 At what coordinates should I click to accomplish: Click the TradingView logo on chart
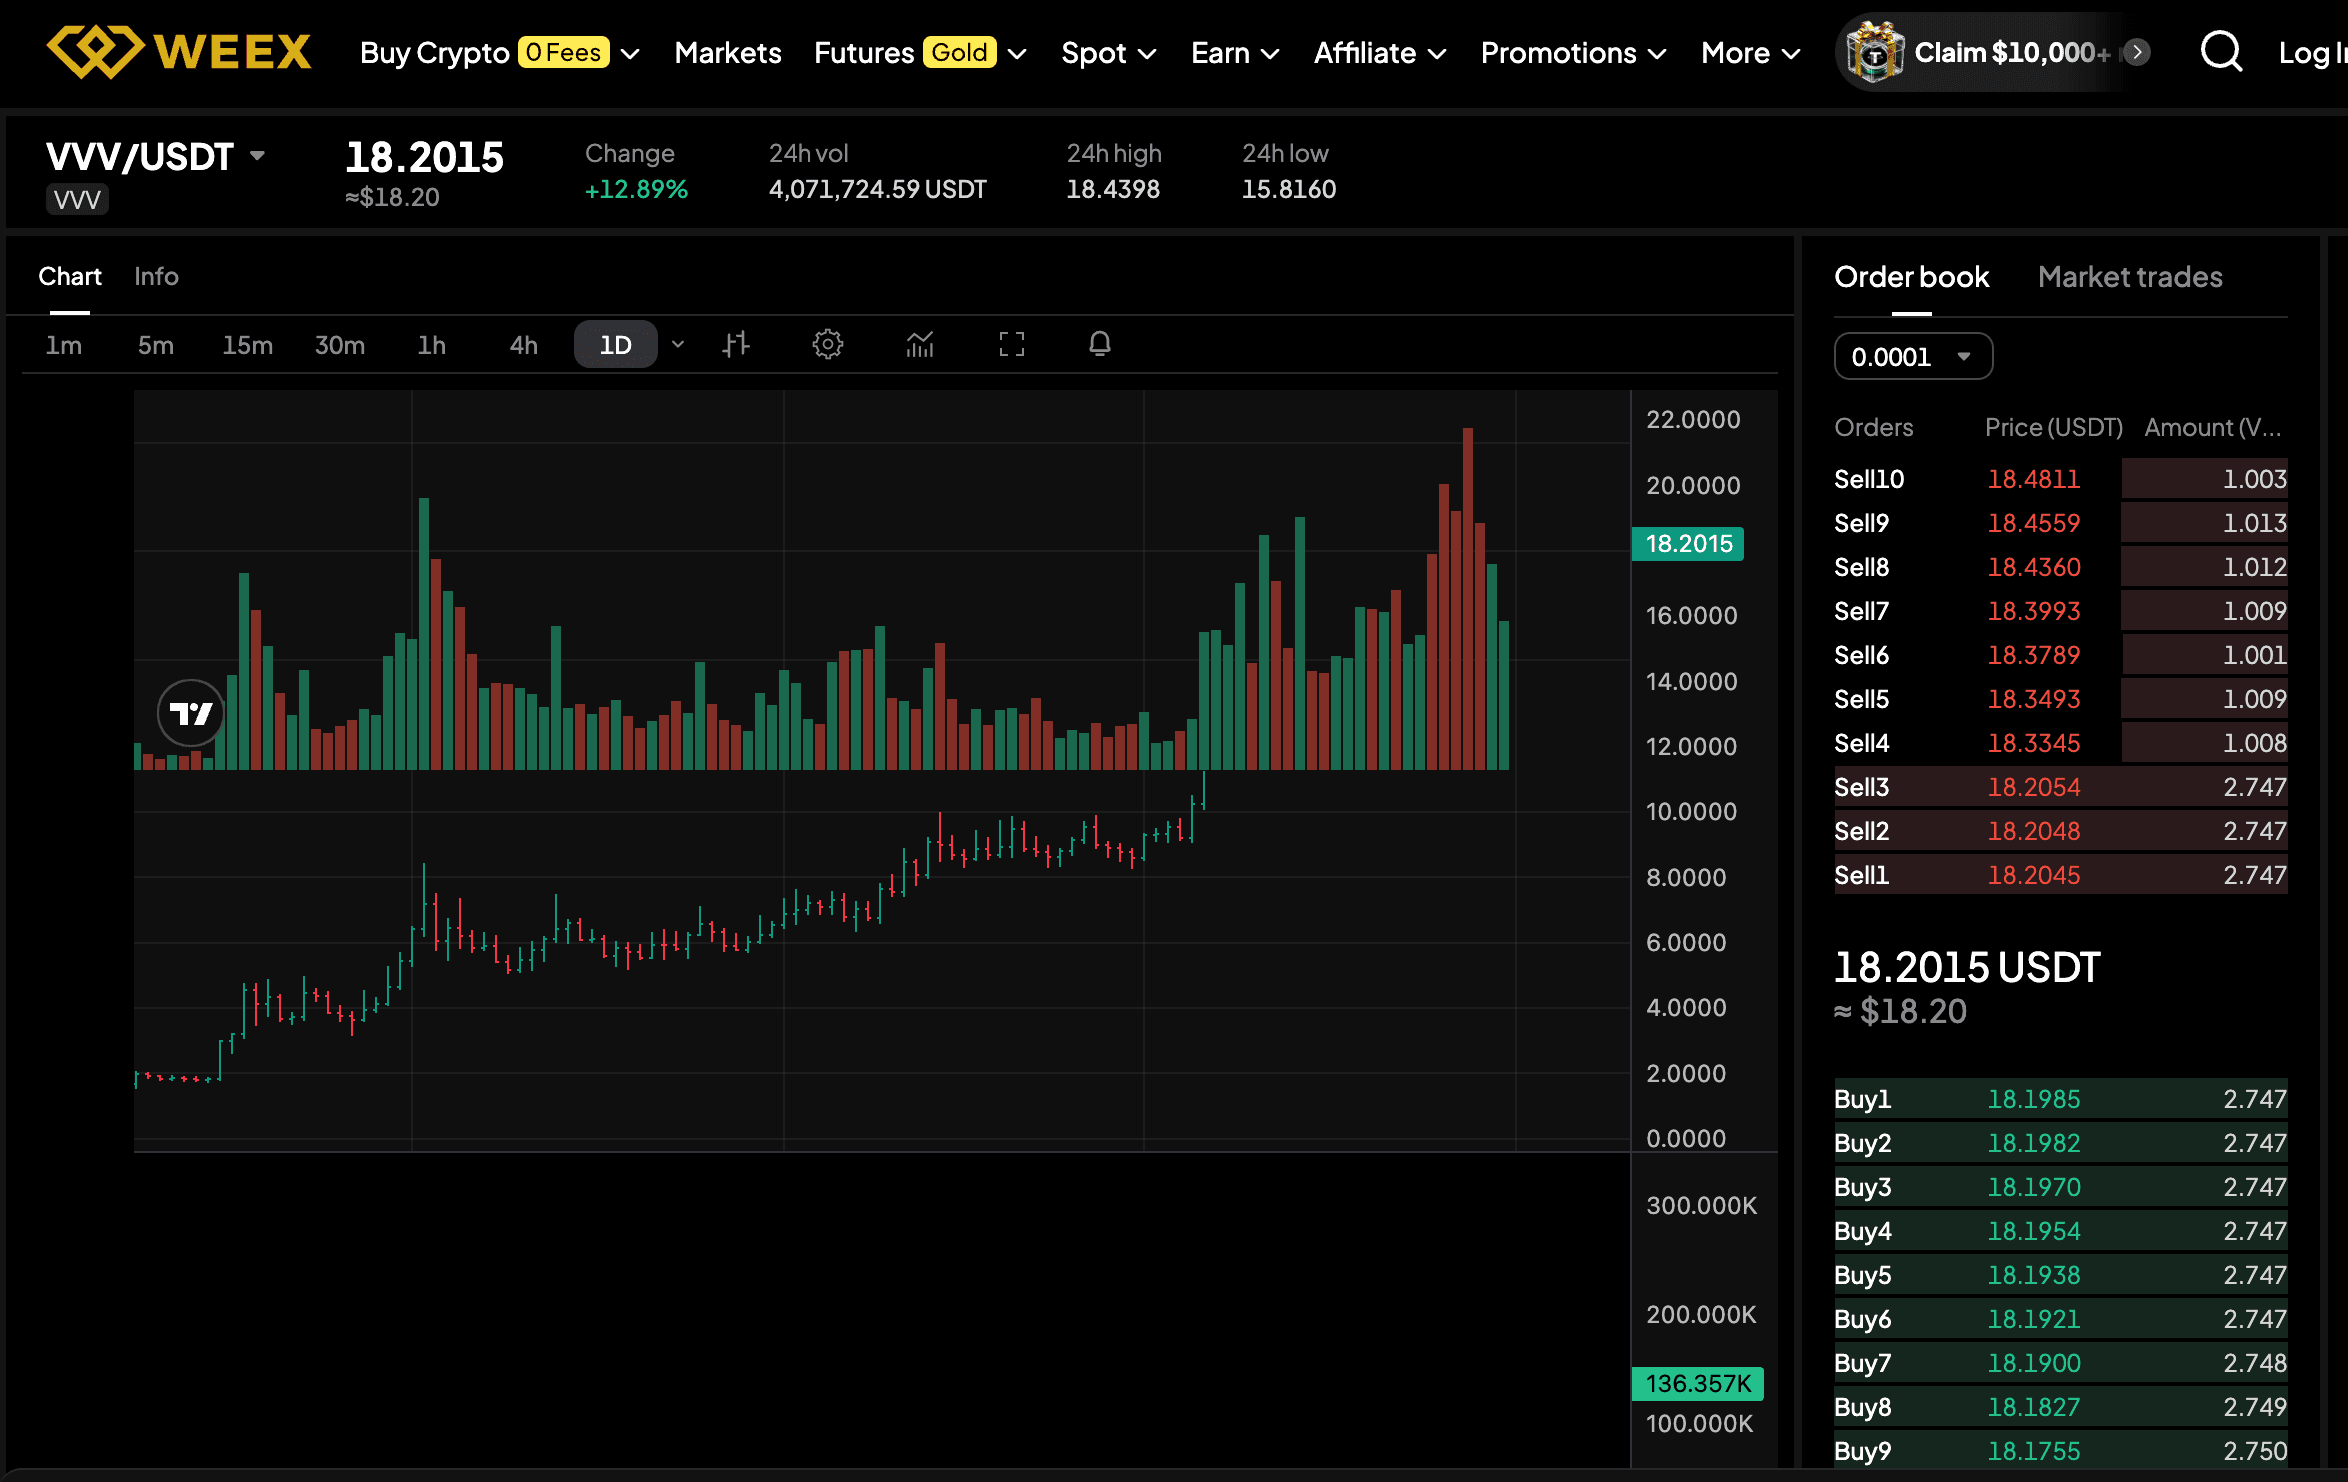[x=191, y=713]
